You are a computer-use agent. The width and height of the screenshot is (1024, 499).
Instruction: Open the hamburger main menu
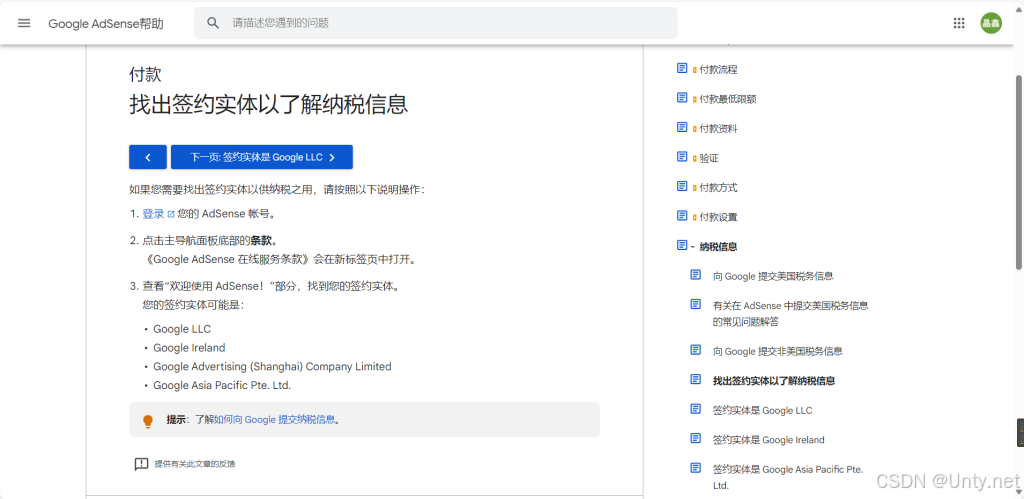click(x=24, y=24)
